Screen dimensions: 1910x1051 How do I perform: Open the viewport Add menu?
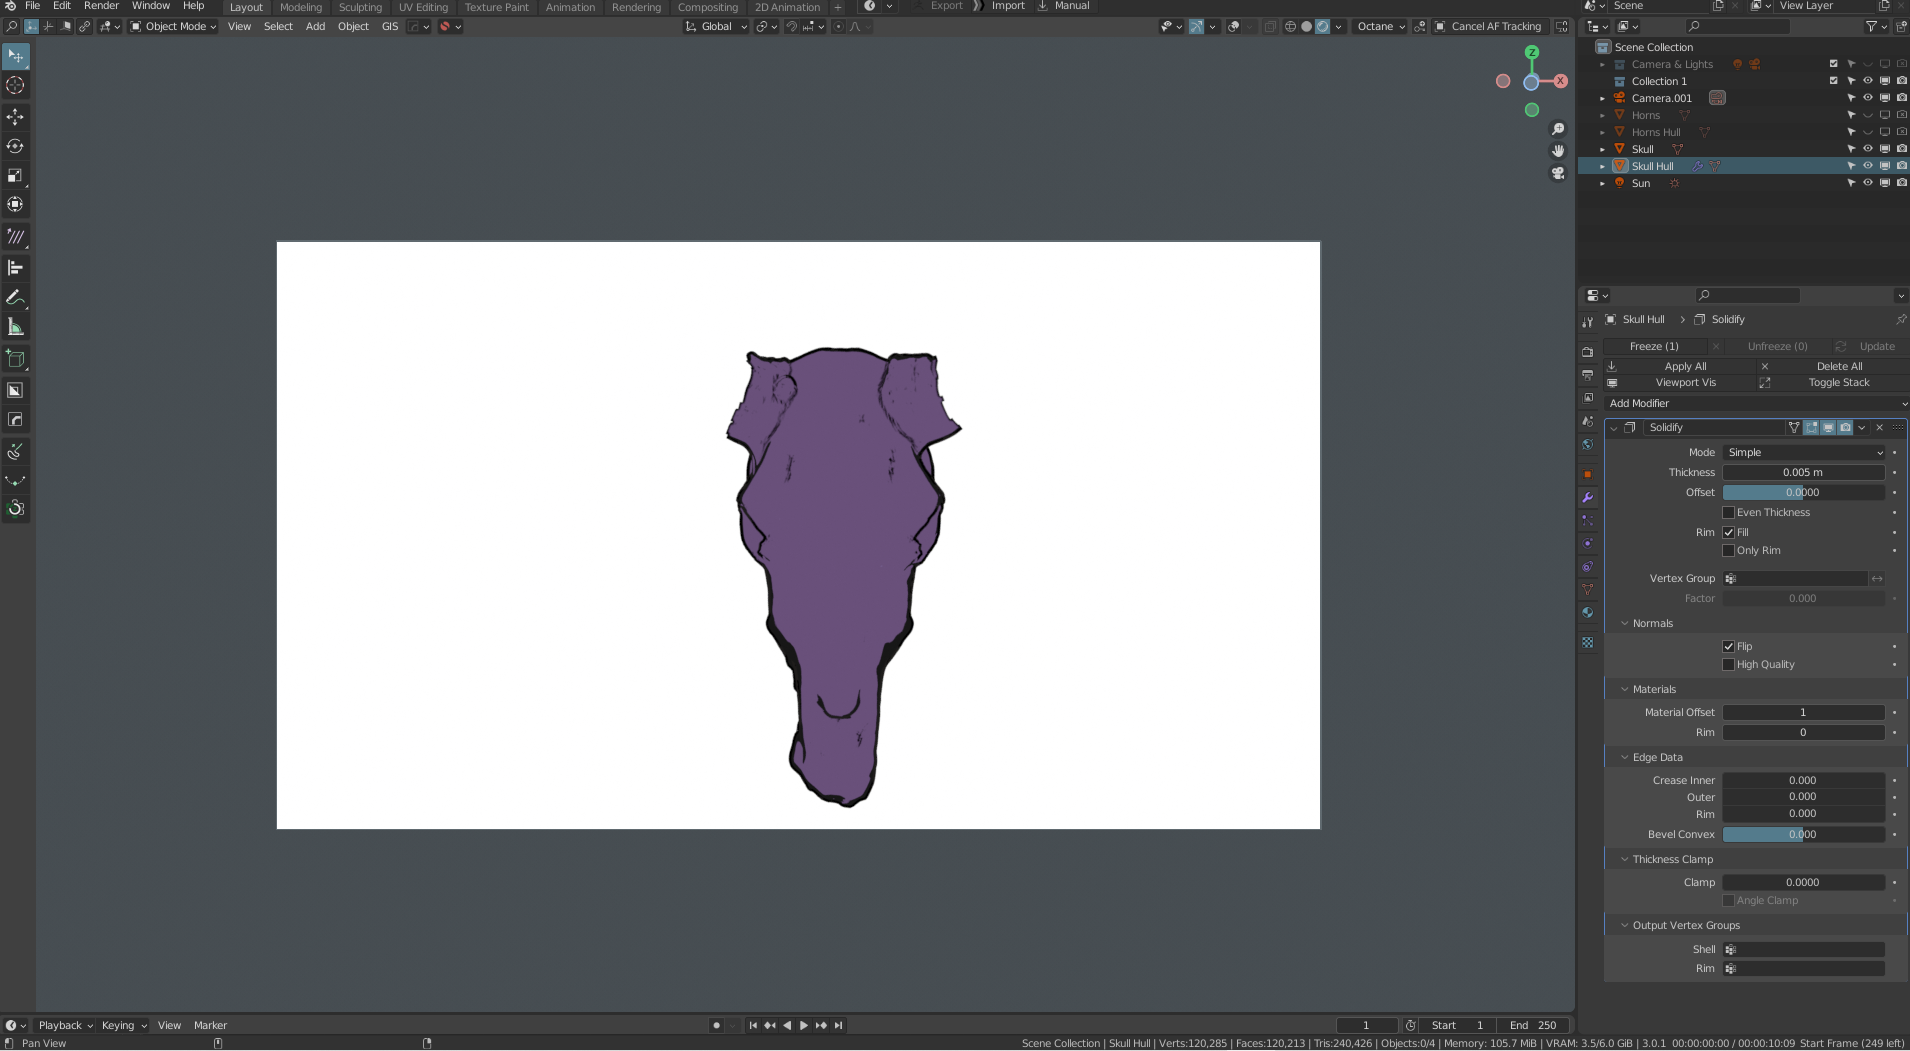(315, 27)
